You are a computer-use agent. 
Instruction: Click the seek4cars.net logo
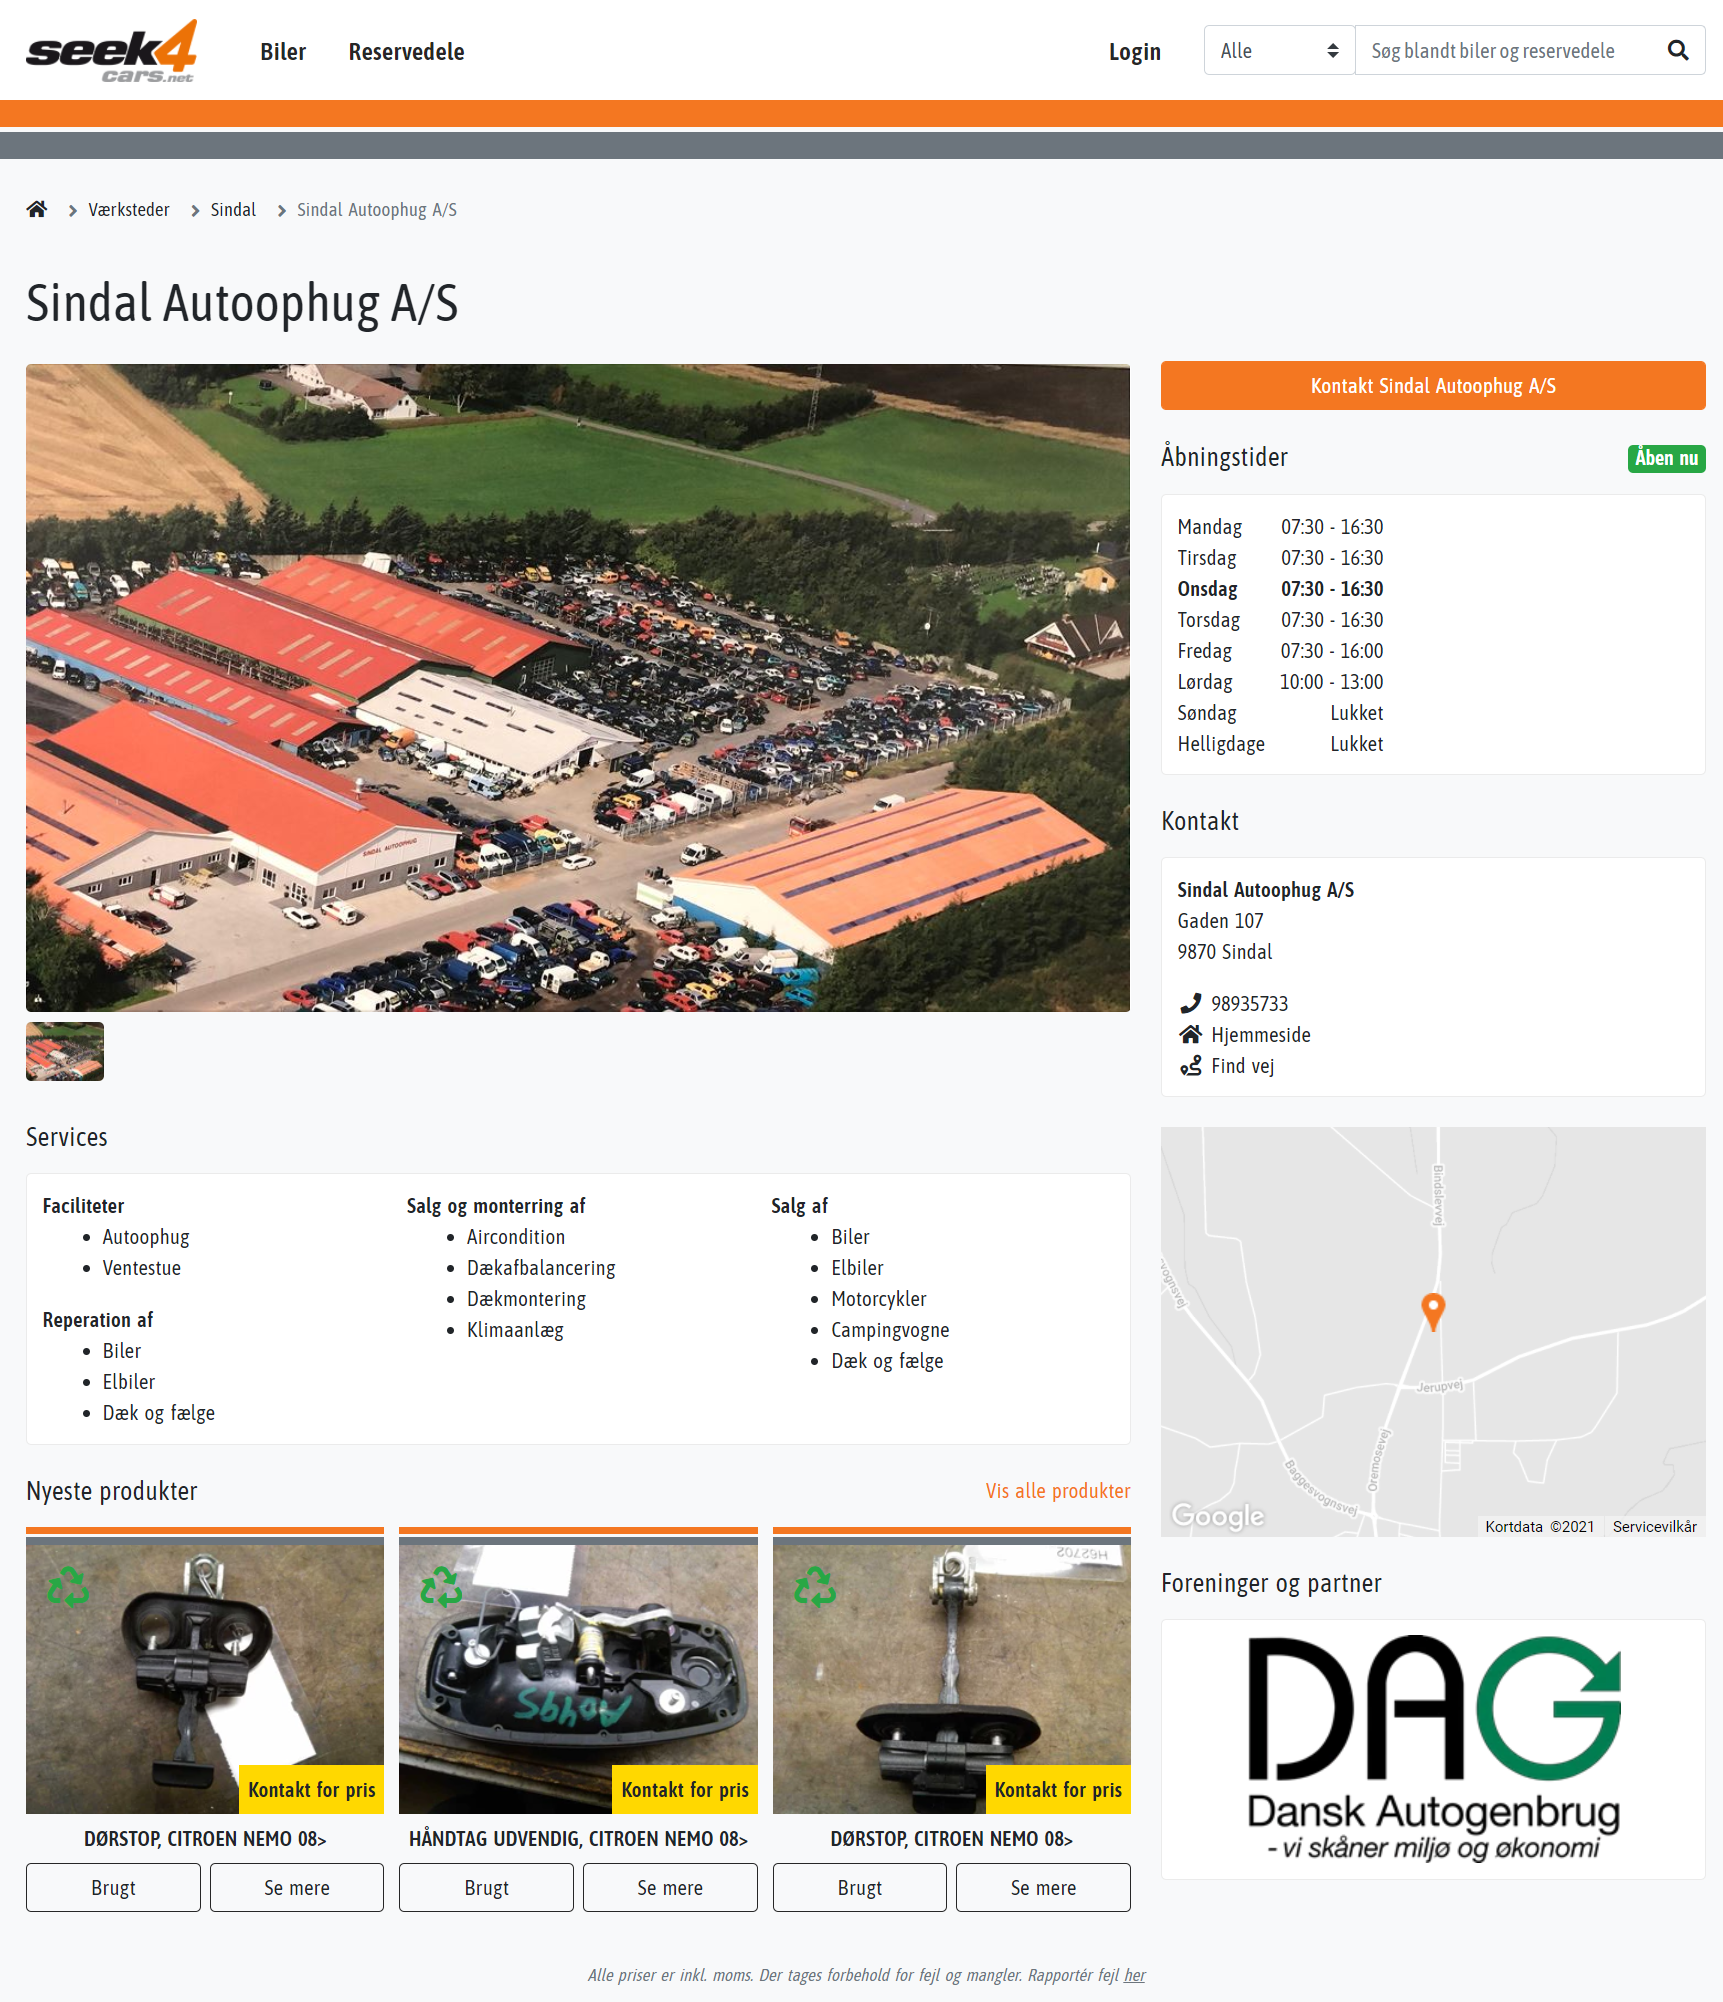(x=111, y=51)
